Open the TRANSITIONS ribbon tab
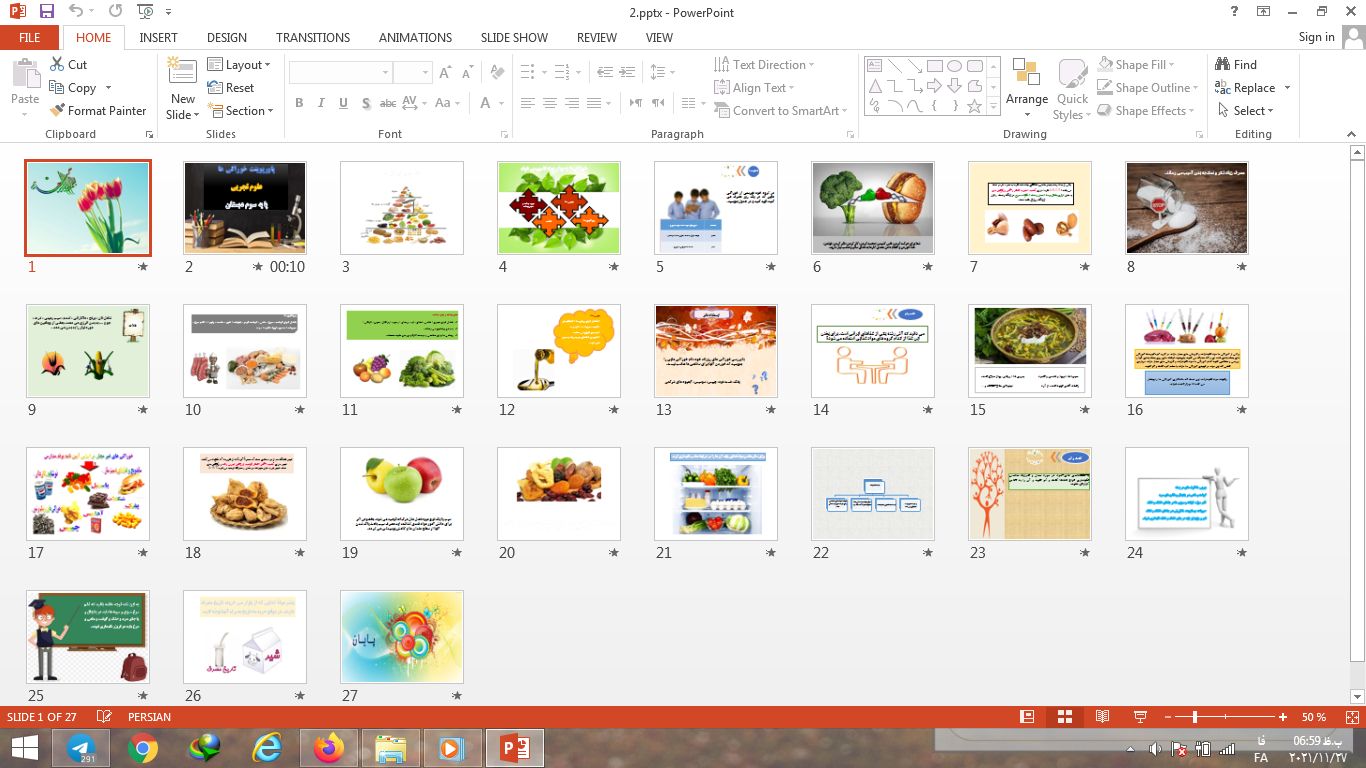The image size is (1366, 768). 313,38
